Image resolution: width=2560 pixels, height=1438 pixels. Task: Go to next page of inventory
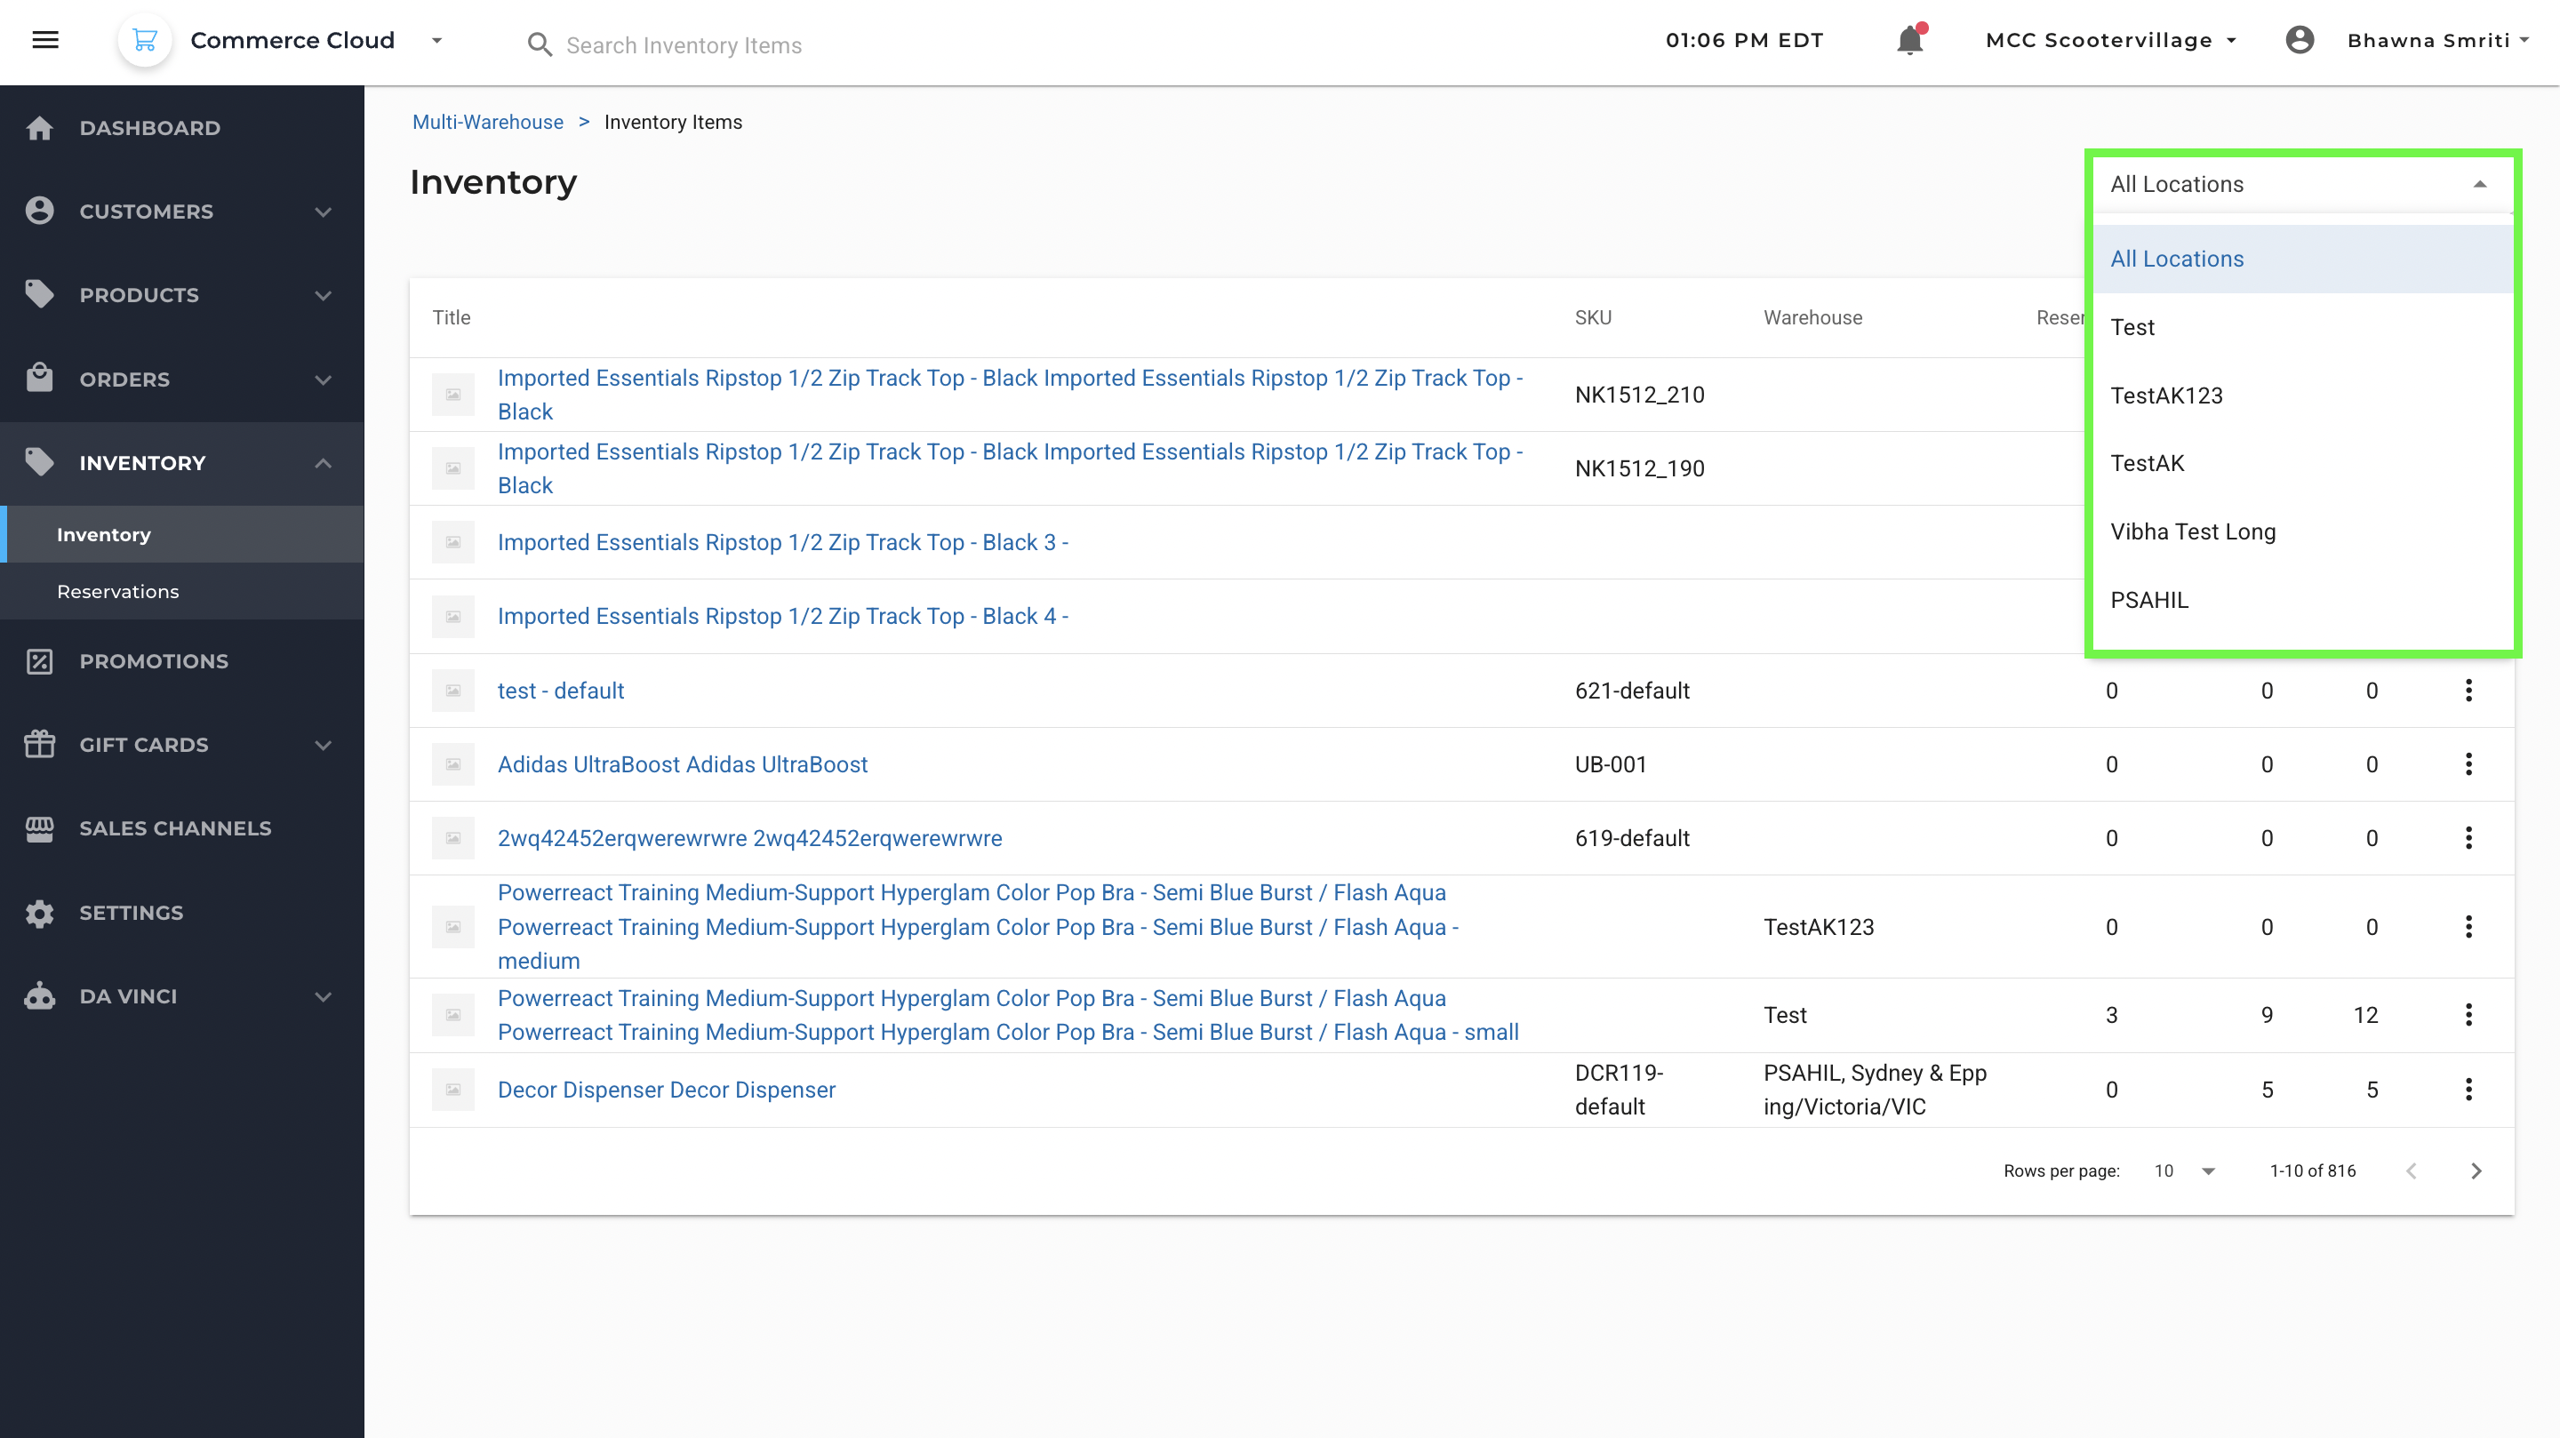pyautogui.click(x=2476, y=1171)
